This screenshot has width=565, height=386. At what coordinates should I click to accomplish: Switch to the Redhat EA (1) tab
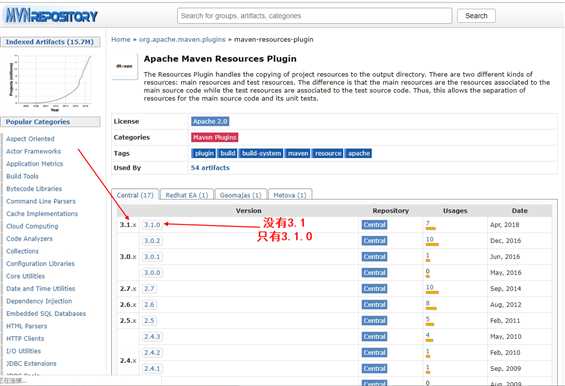tap(187, 195)
